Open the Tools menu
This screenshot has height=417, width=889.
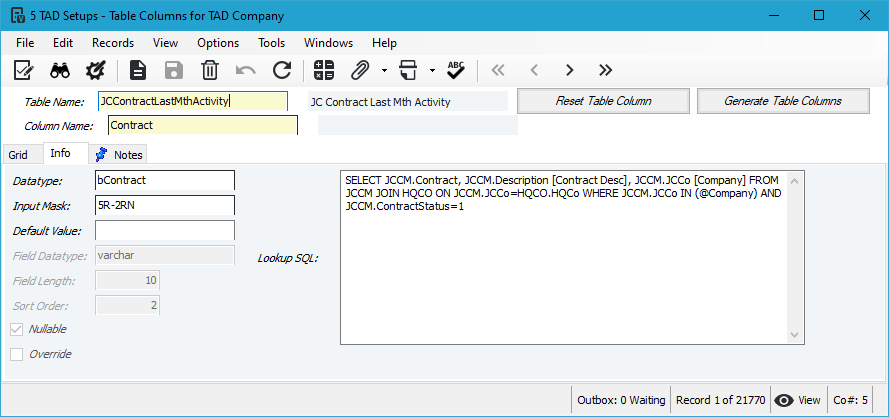point(272,43)
